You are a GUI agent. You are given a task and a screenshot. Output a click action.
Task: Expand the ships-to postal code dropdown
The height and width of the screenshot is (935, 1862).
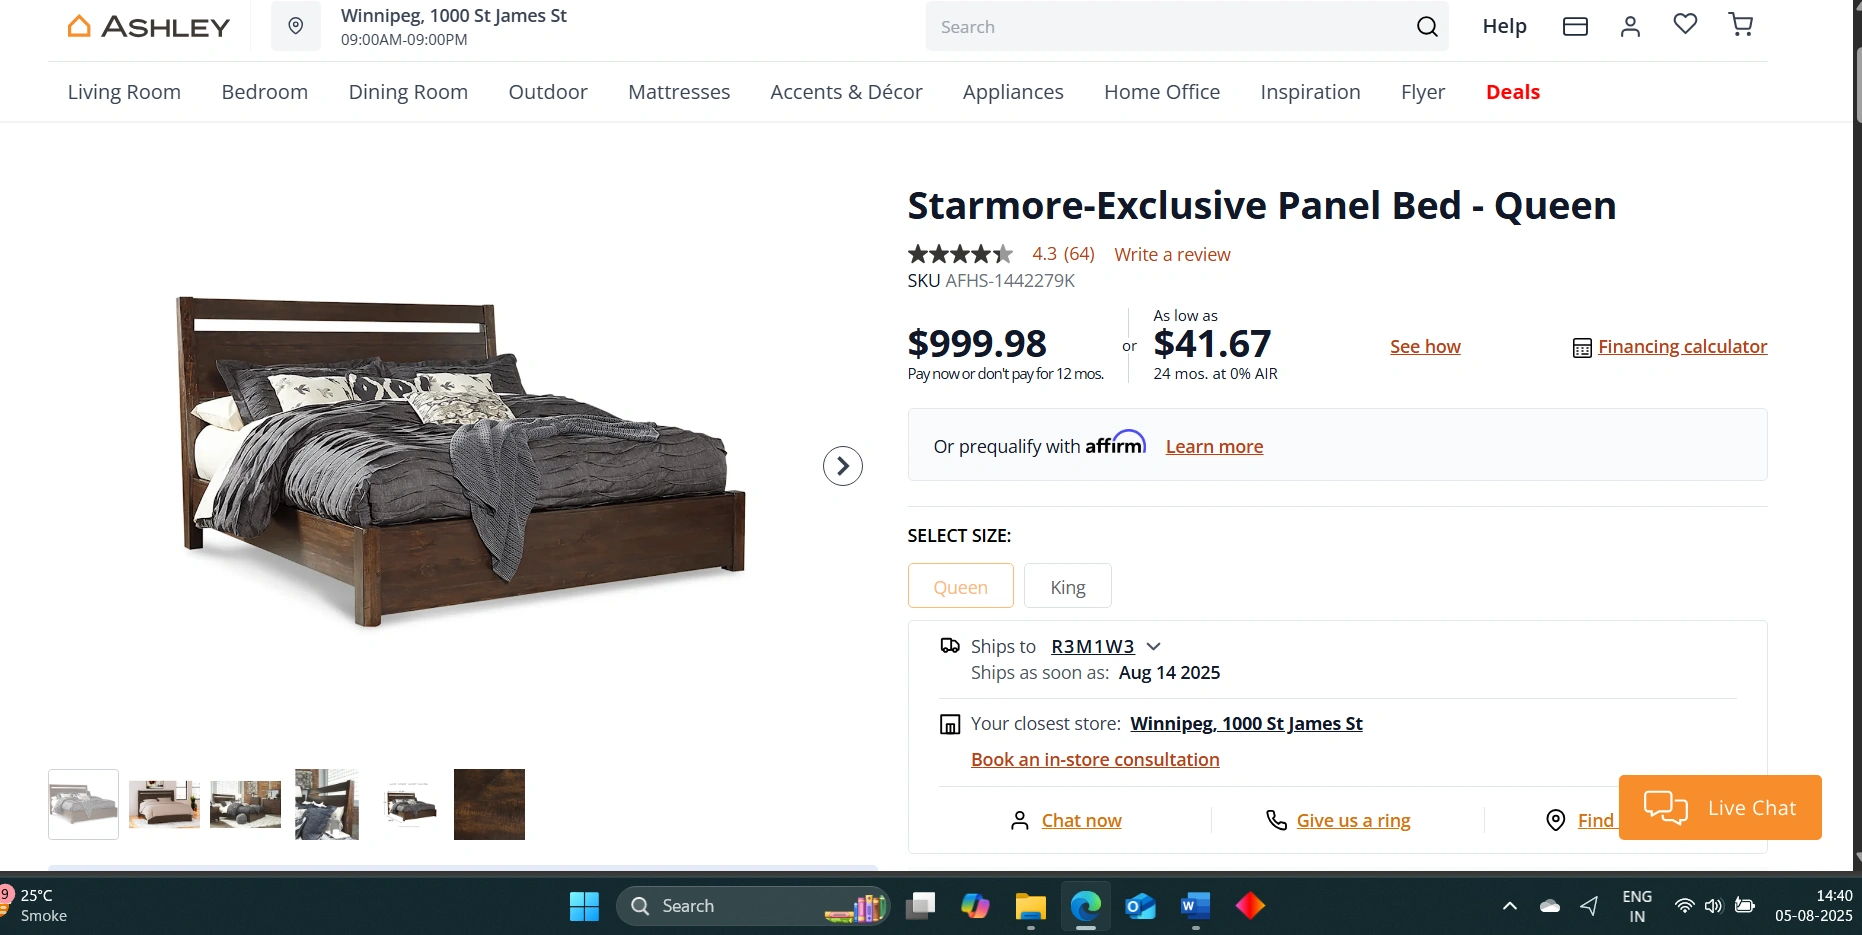(x=1153, y=647)
